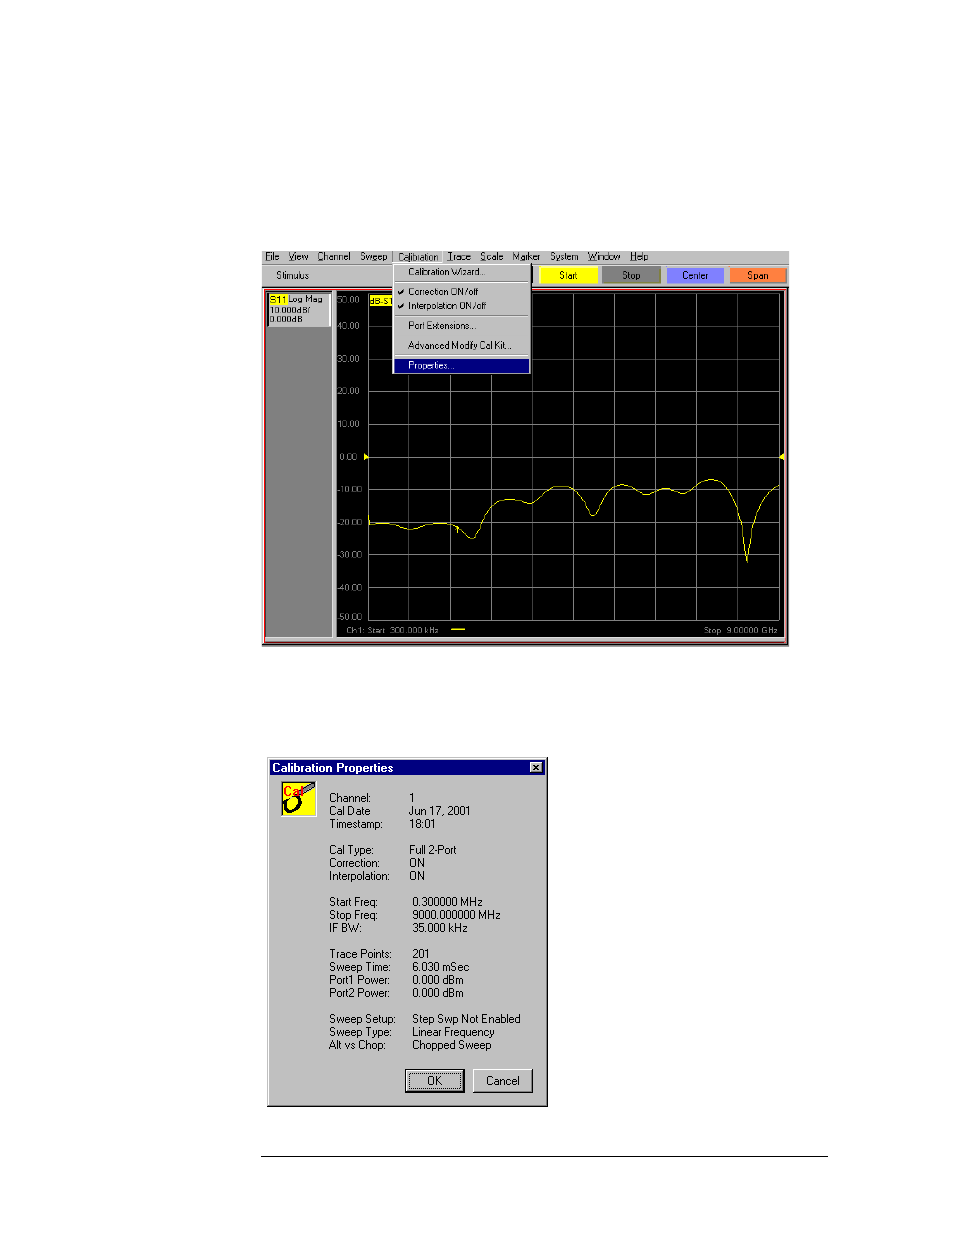Click the Timestamp 18:01 value
The height and width of the screenshot is (1235, 954).
tap(422, 825)
